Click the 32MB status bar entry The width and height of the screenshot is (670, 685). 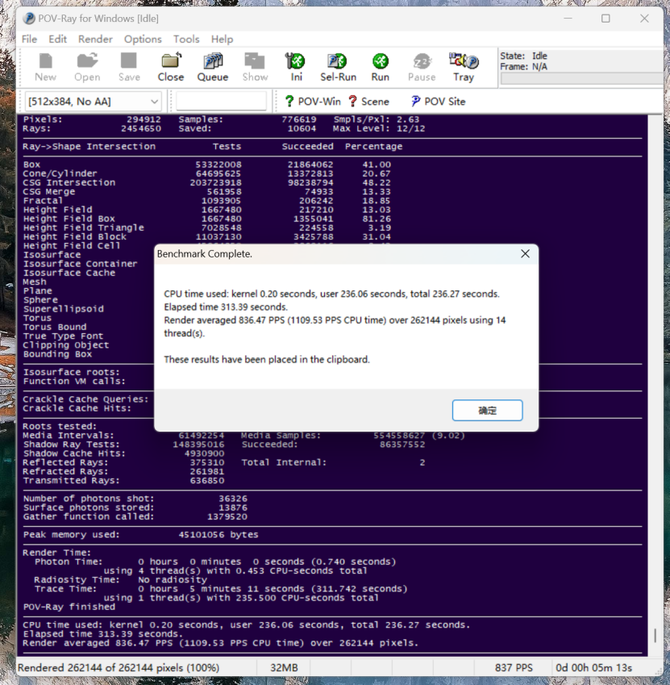283,668
